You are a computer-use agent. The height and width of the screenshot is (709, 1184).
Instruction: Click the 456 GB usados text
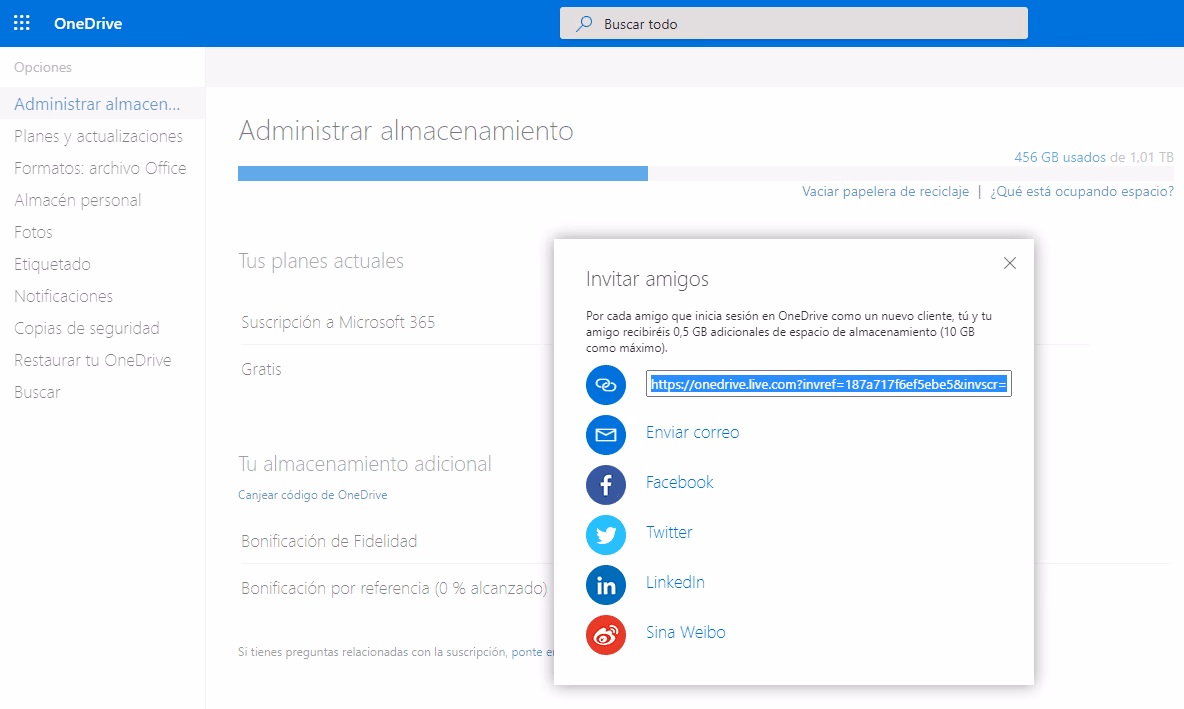[1059, 157]
